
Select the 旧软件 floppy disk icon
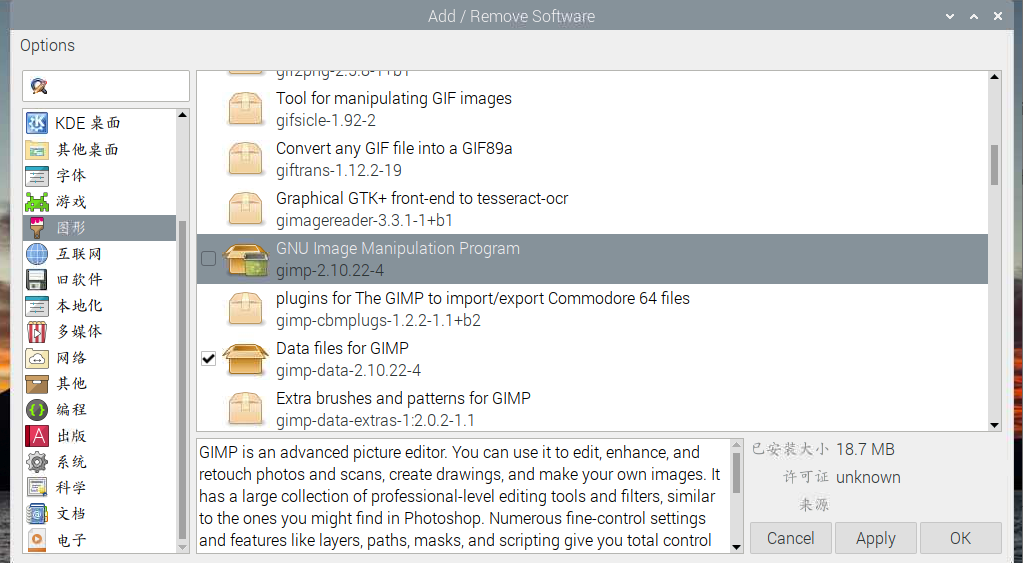click(37, 280)
